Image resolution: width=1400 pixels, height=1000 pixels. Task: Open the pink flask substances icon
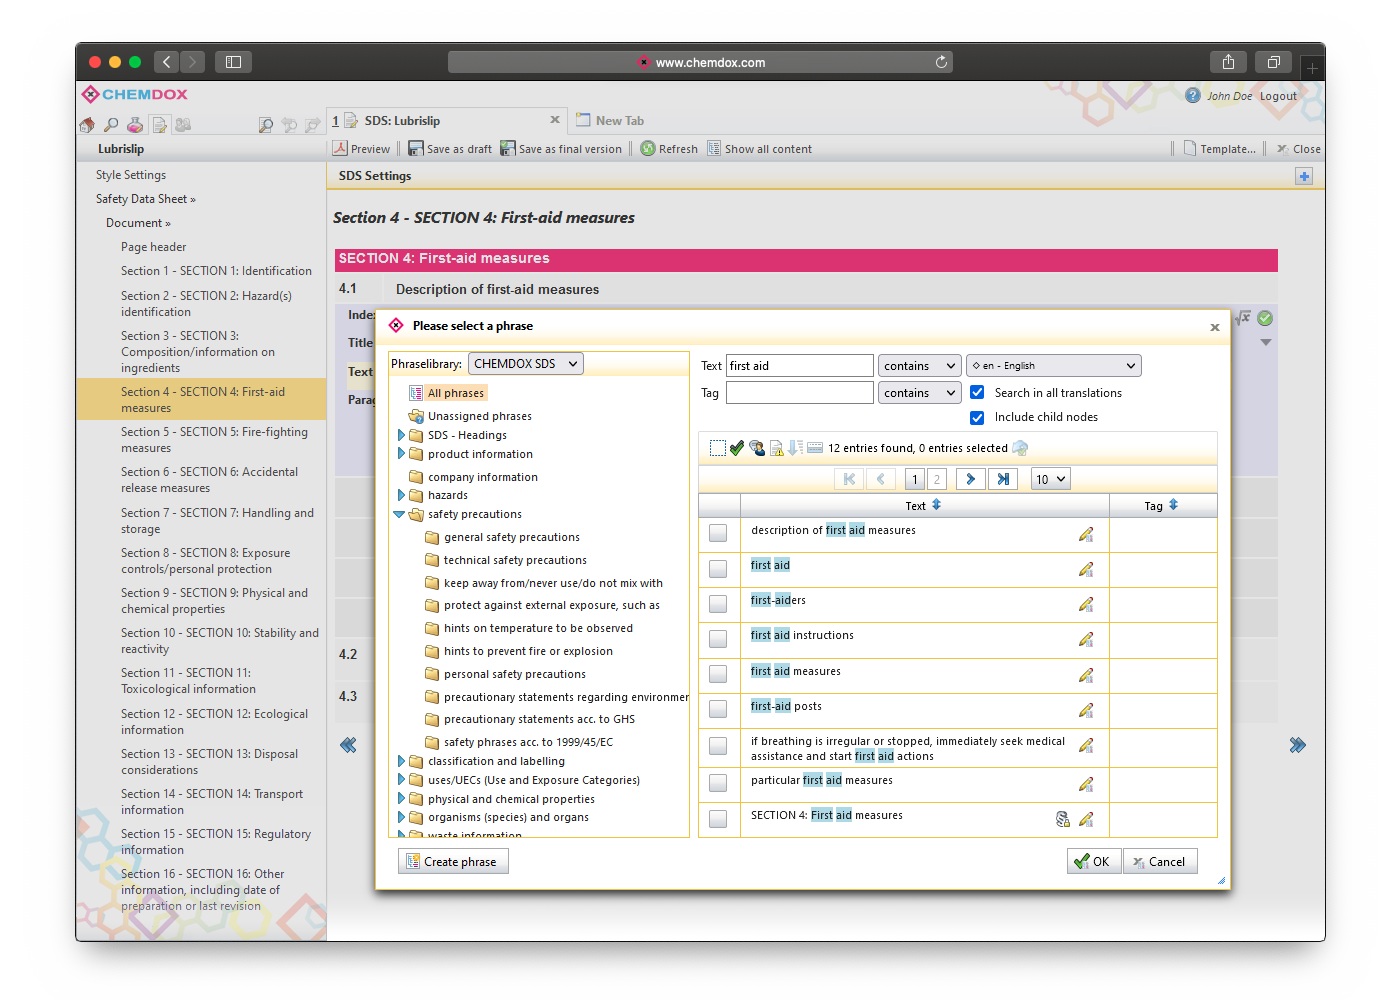135,125
